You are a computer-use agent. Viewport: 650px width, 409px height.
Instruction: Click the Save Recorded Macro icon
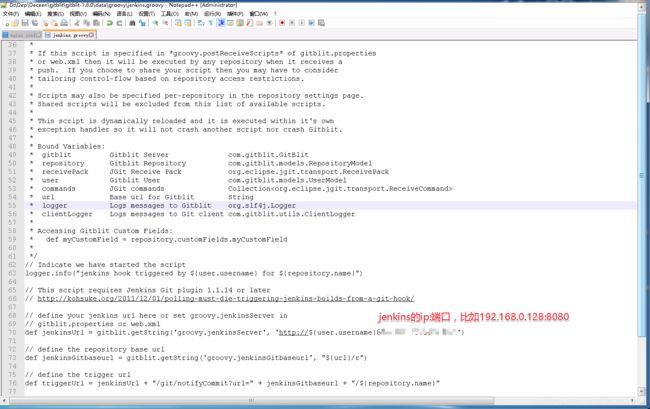[x=321, y=23]
